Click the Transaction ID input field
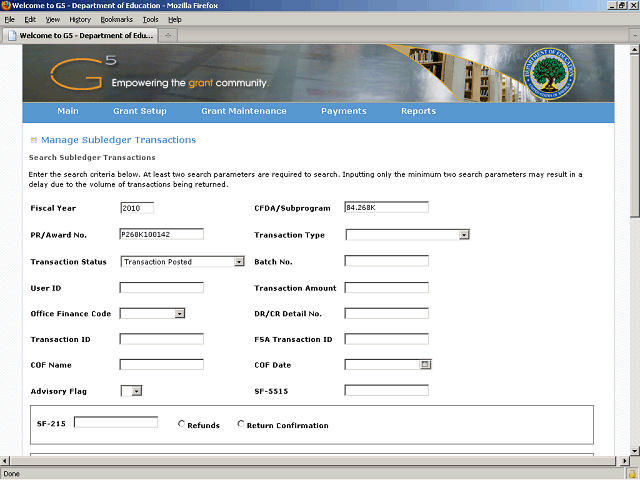This screenshot has height=480, width=640. click(x=162, y=339)
